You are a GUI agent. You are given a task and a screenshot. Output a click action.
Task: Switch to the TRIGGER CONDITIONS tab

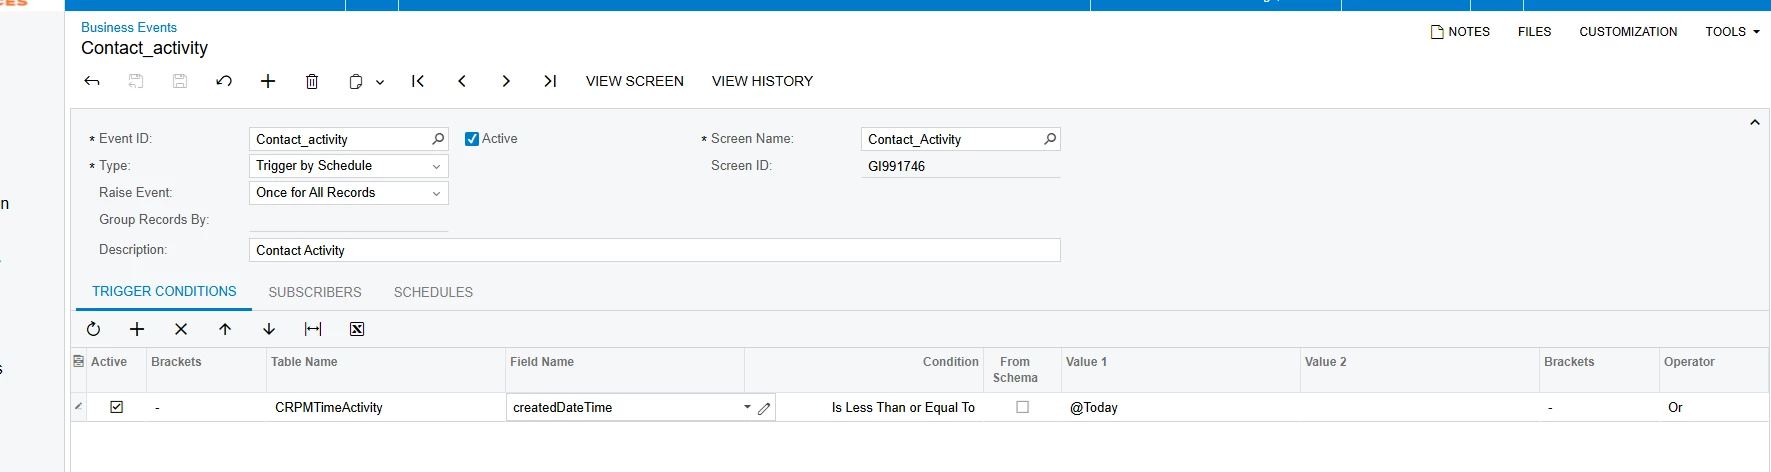click(164, 291)
